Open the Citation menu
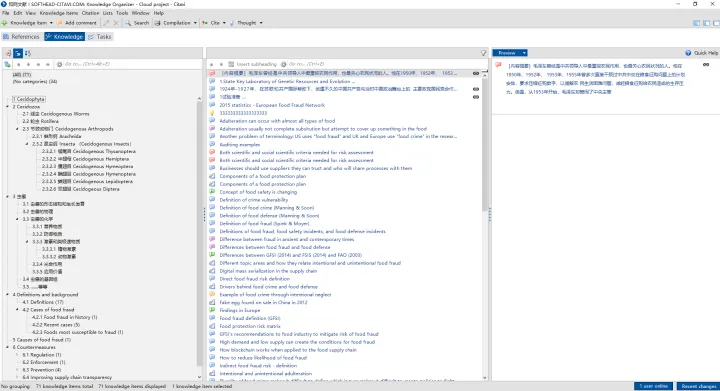The height and width of the screenshot is (391, 720). (90, 13)
